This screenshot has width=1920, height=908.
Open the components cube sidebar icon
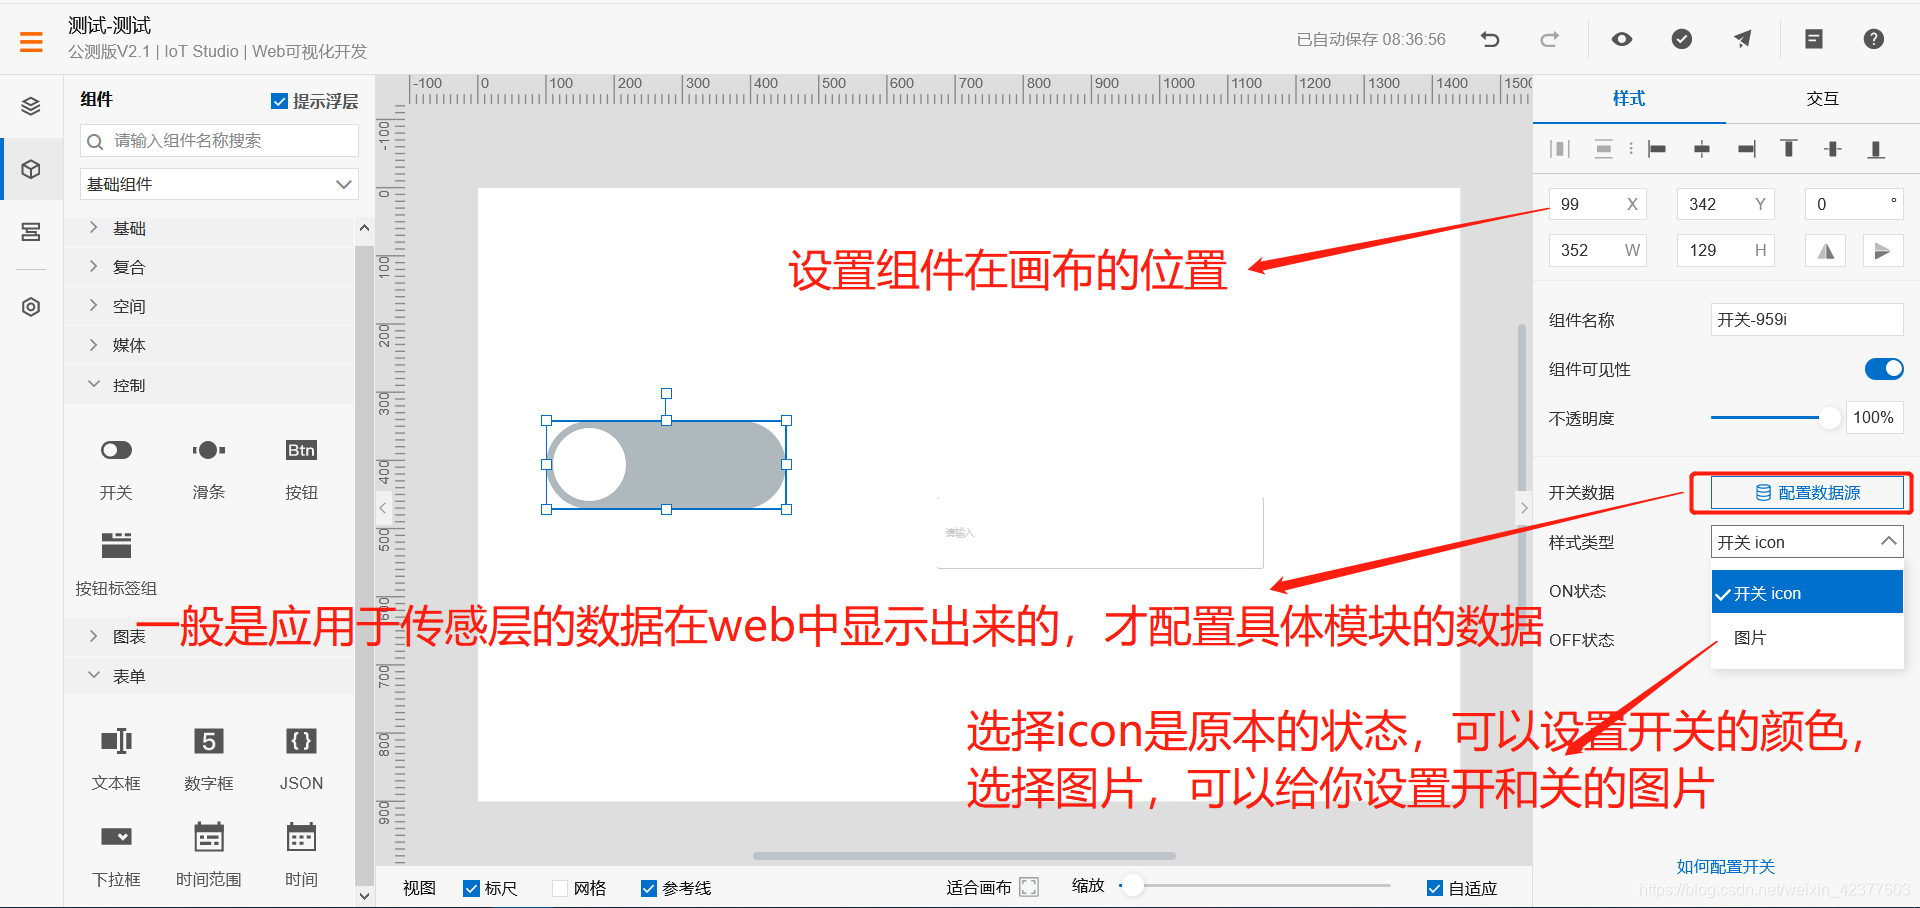tap(31, 169)
